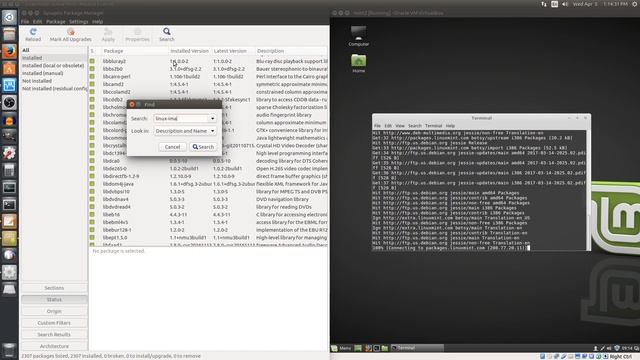This screenshot has height=360, width=640.
Task: Open the Edit menu in Synaptic
Action: 38,22
